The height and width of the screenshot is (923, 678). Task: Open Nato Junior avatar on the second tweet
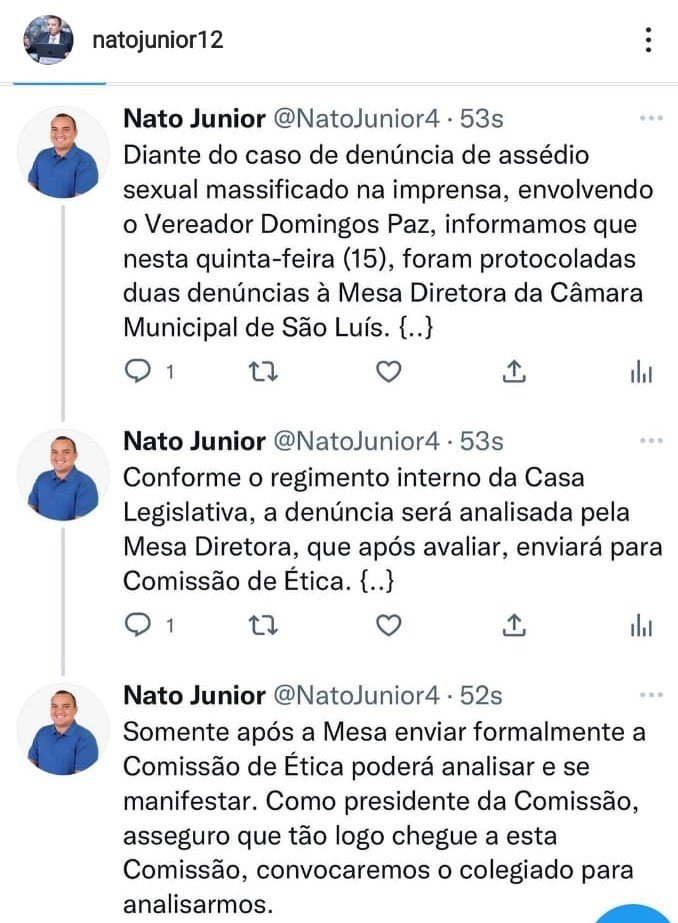tap(63, 475)
